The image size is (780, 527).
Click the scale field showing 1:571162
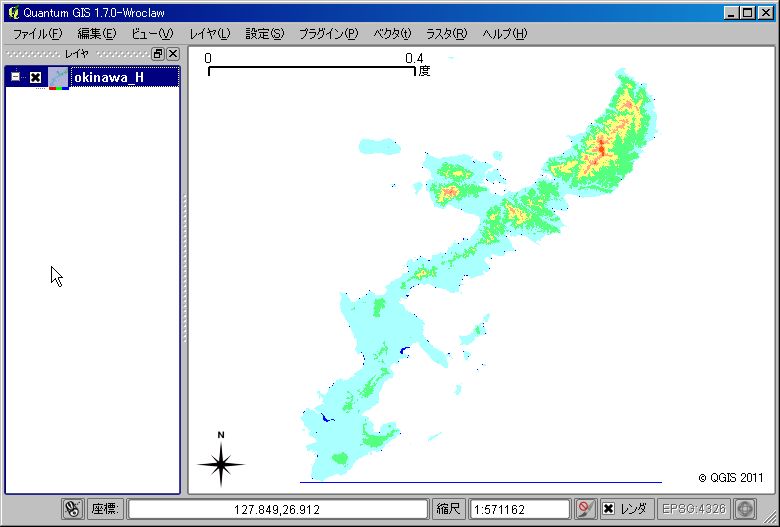(x=519, y=509)
